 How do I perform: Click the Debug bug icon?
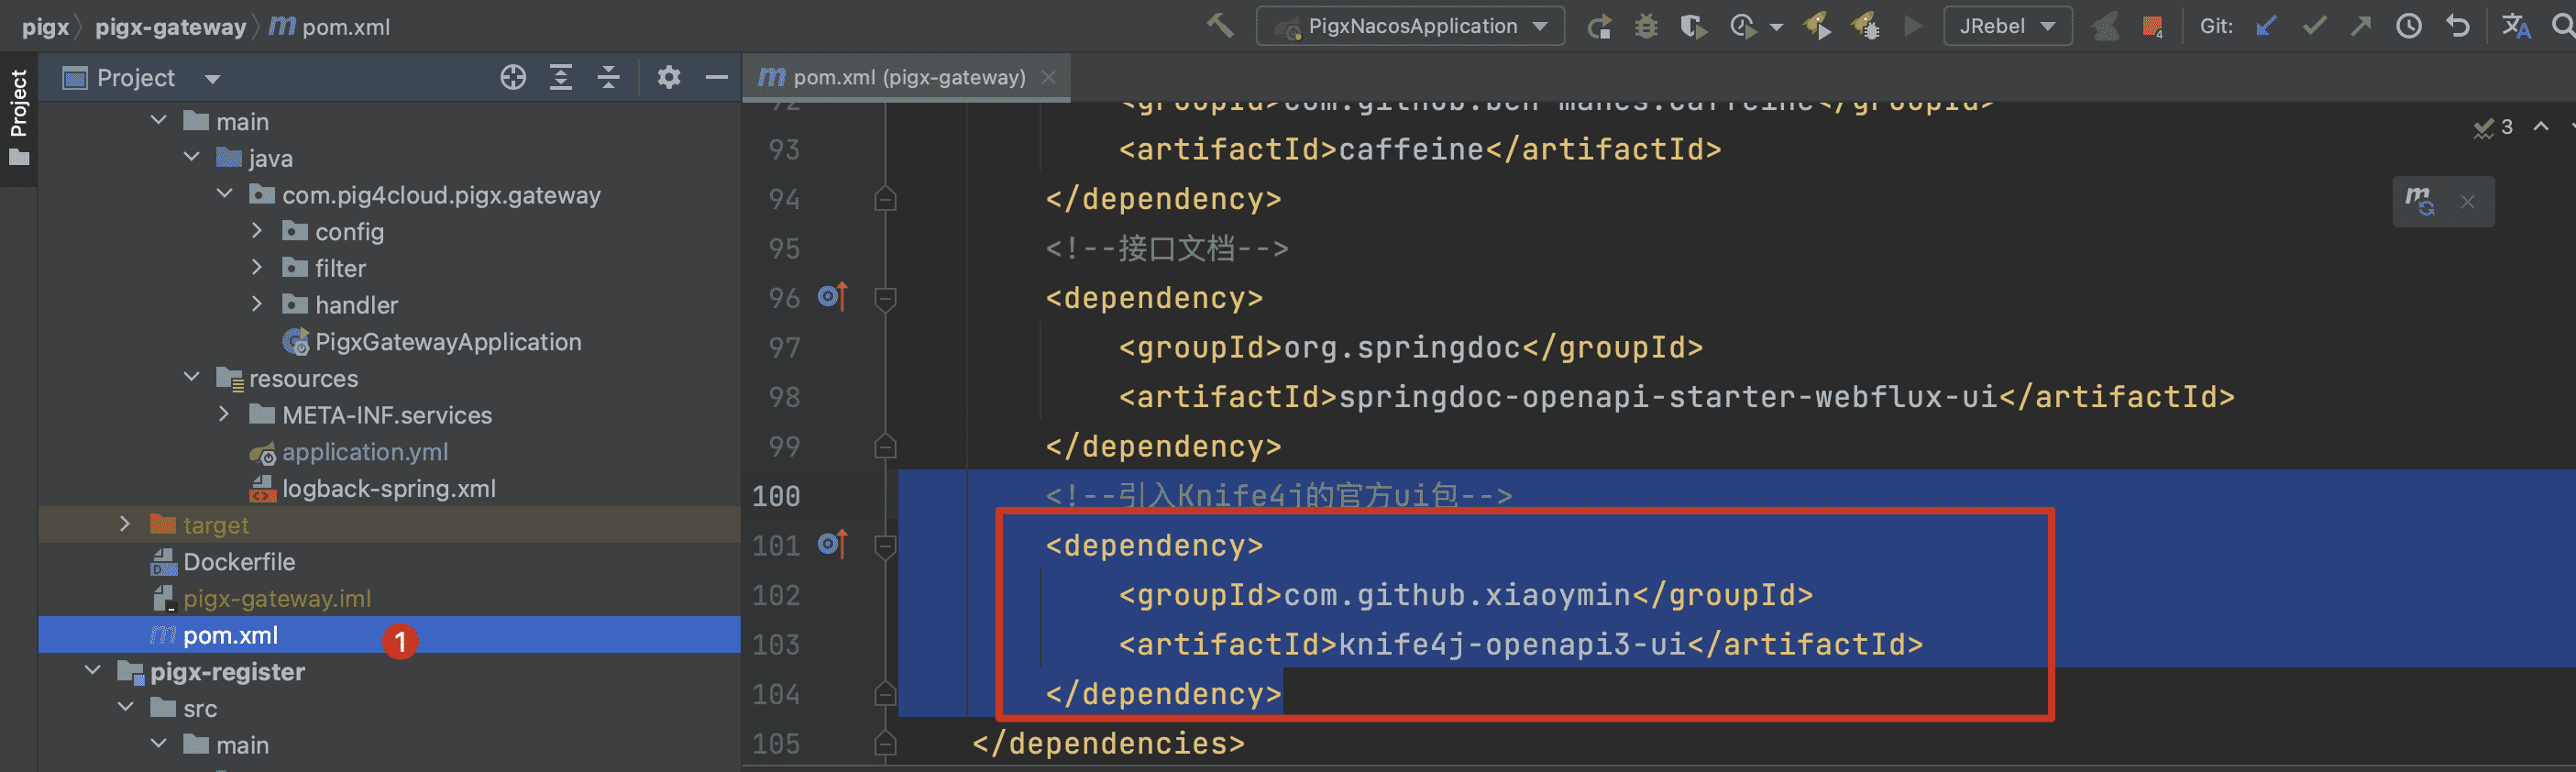(1646, 27)
